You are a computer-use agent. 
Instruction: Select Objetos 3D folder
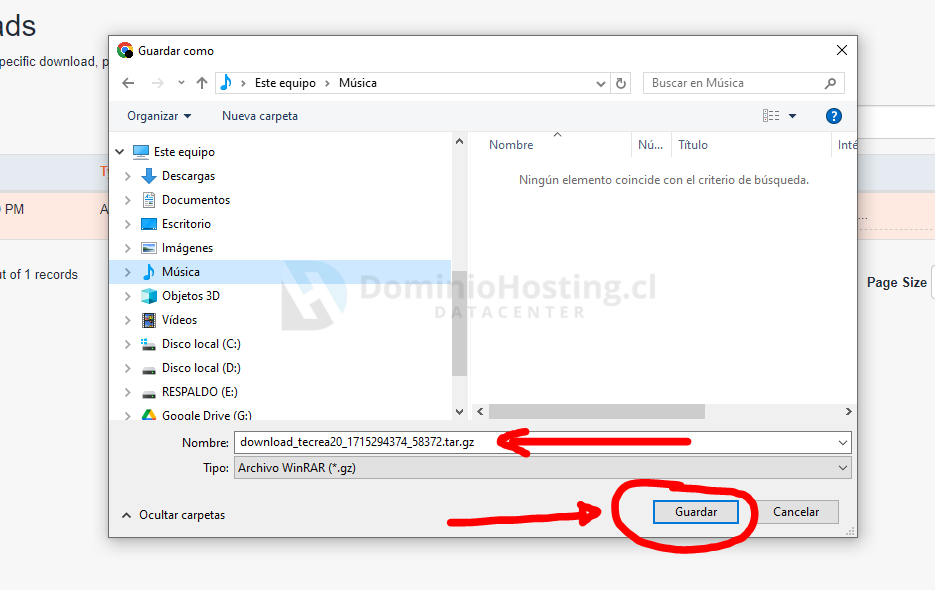click(190, 296)
